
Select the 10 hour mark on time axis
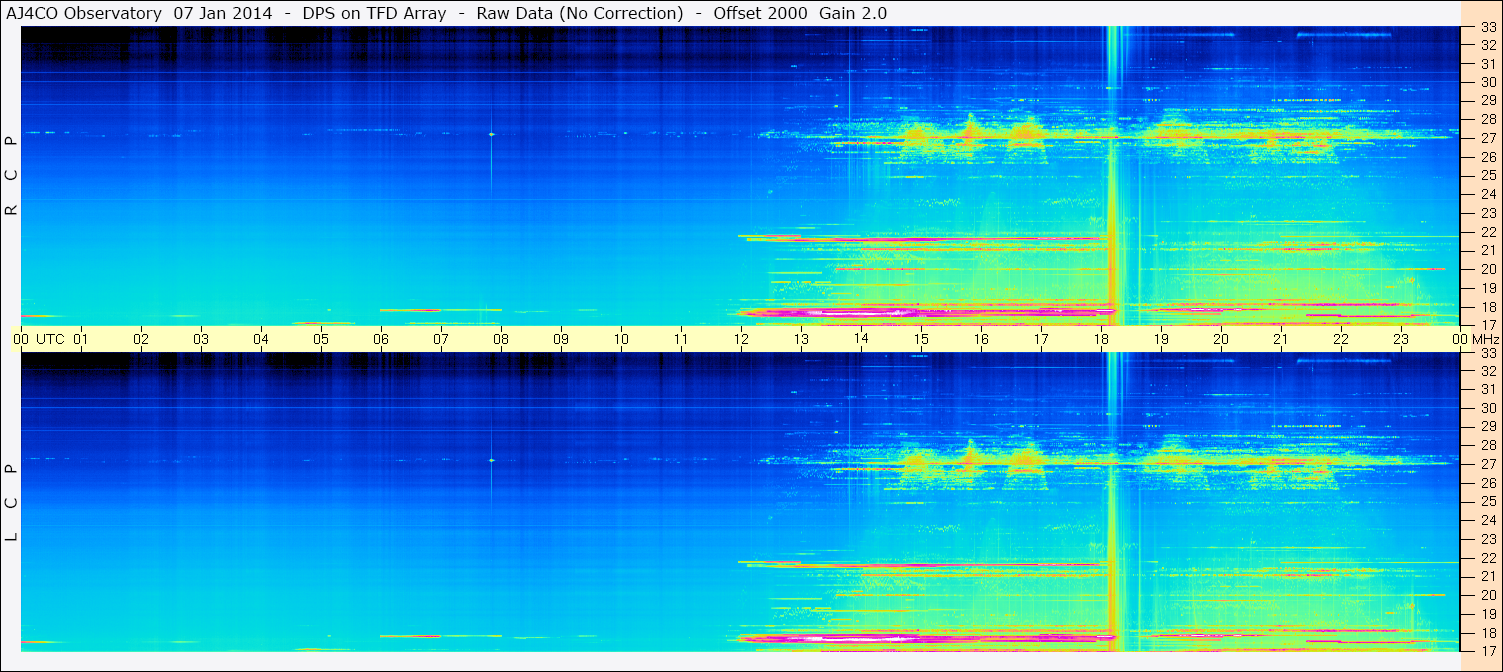click(x=621, y=339)
